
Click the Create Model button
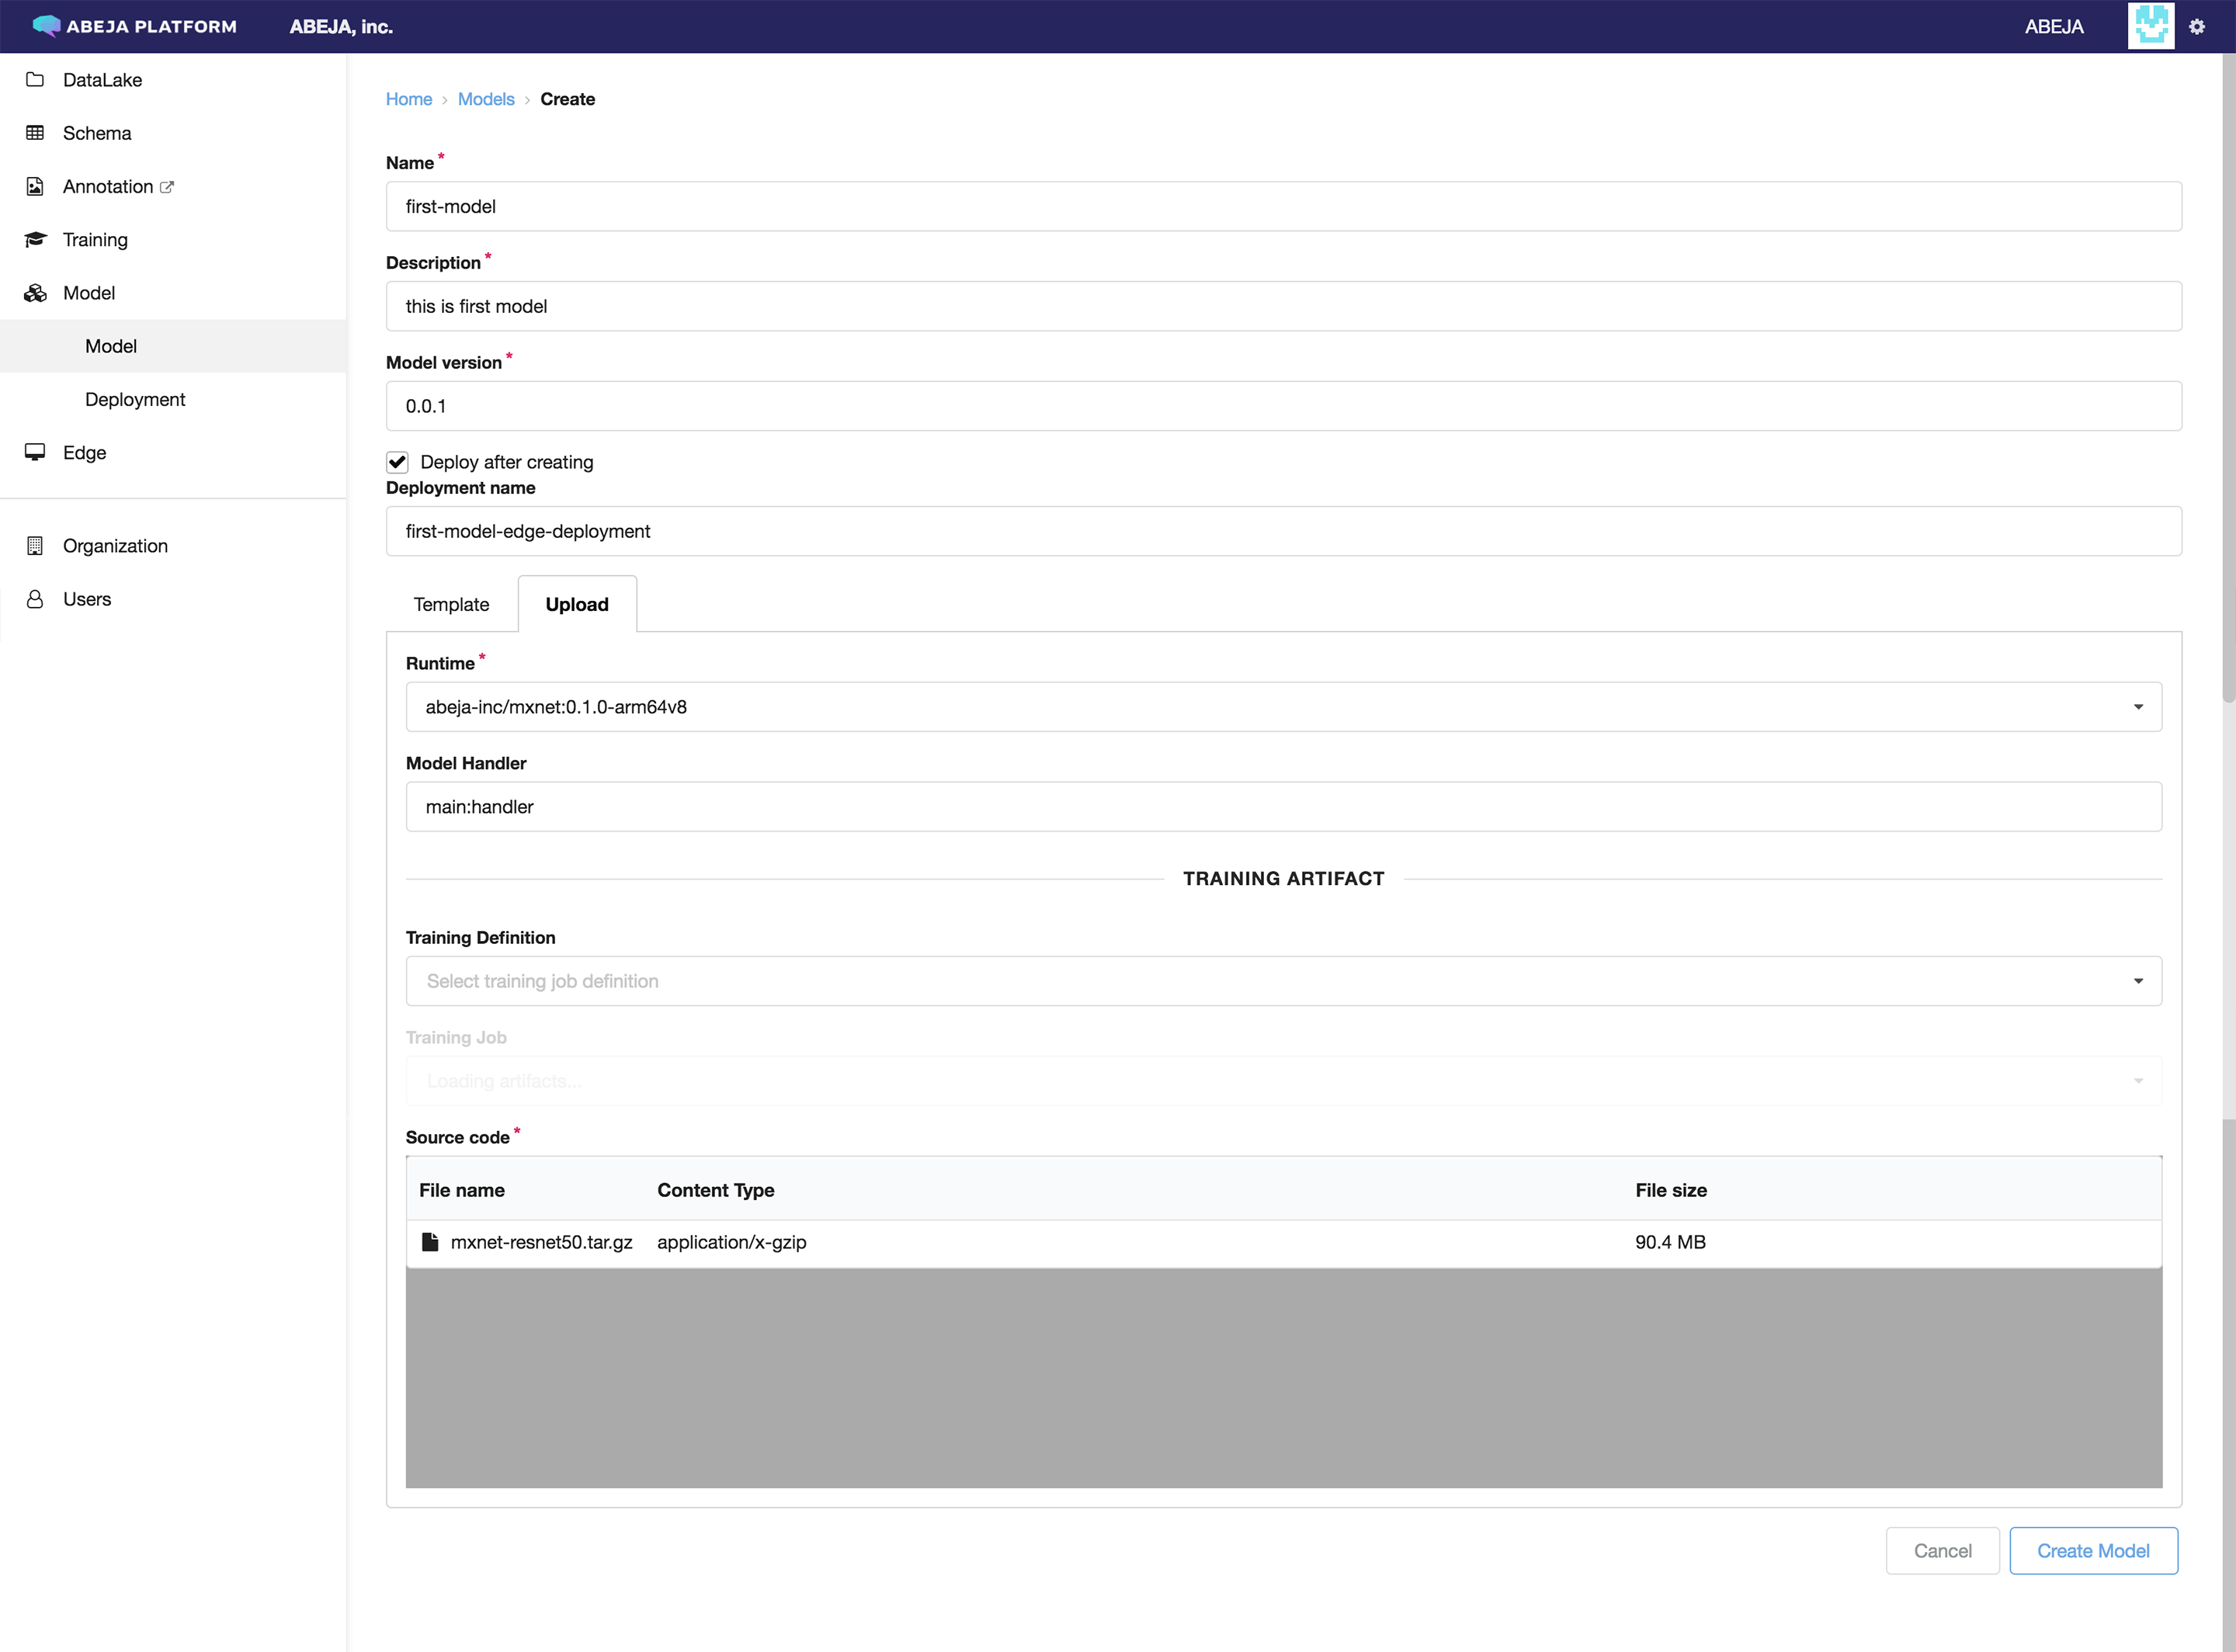2093,1550
